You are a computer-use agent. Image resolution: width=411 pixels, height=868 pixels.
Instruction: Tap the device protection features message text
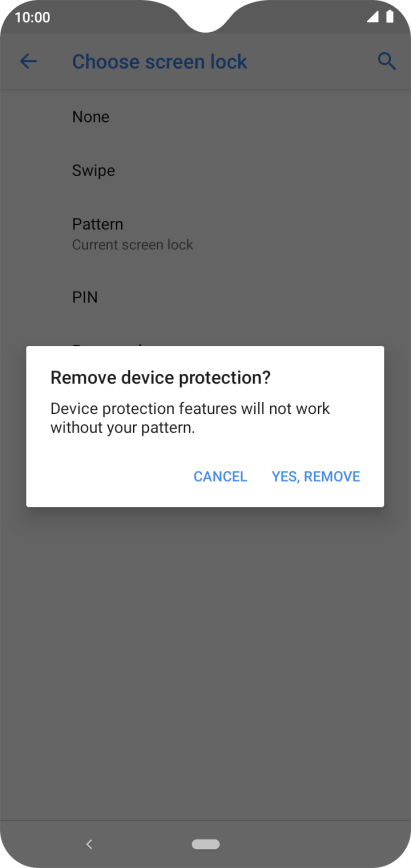[190, 418]
